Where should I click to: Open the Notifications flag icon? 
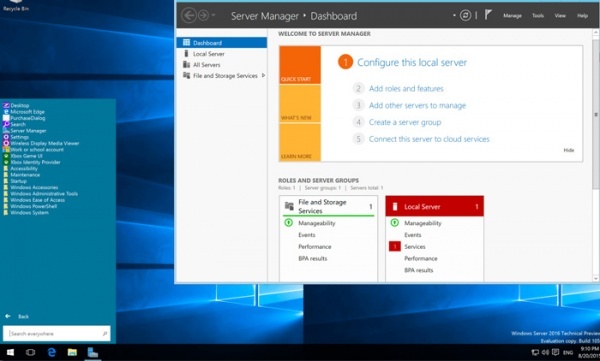tap(488, 15)
